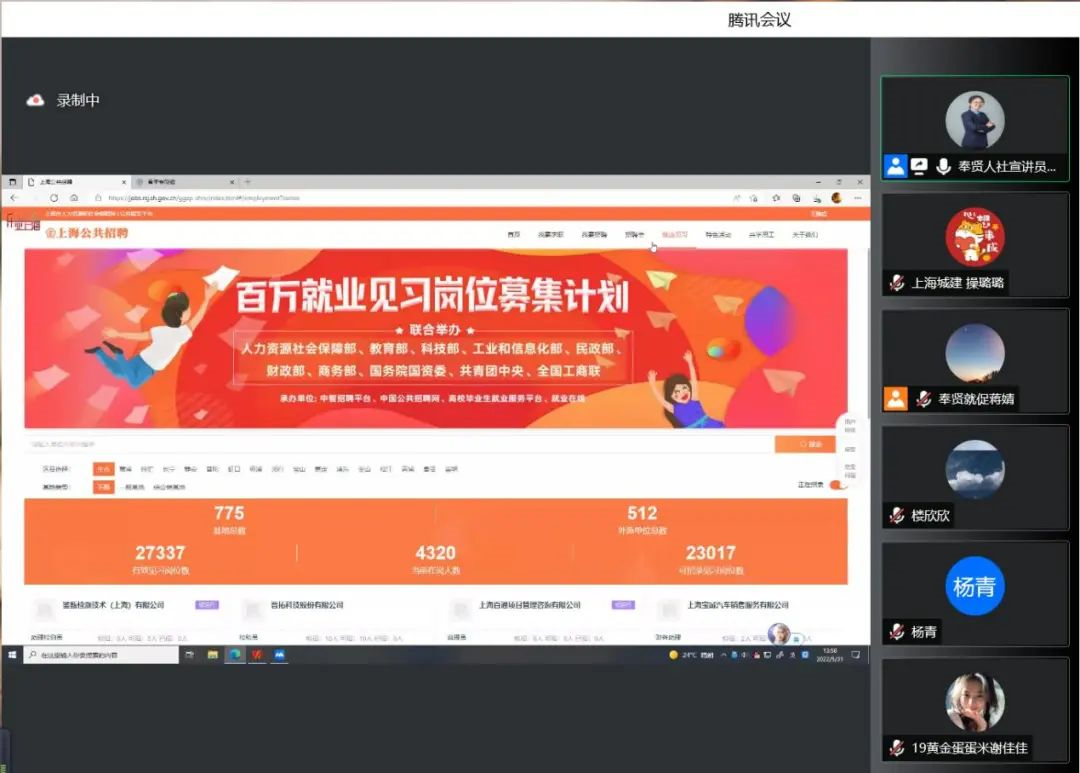The image size is (1080, 773).
Task: Click the purple tag beside 上海自通项目管理咨询
Action: click(623, 605)
